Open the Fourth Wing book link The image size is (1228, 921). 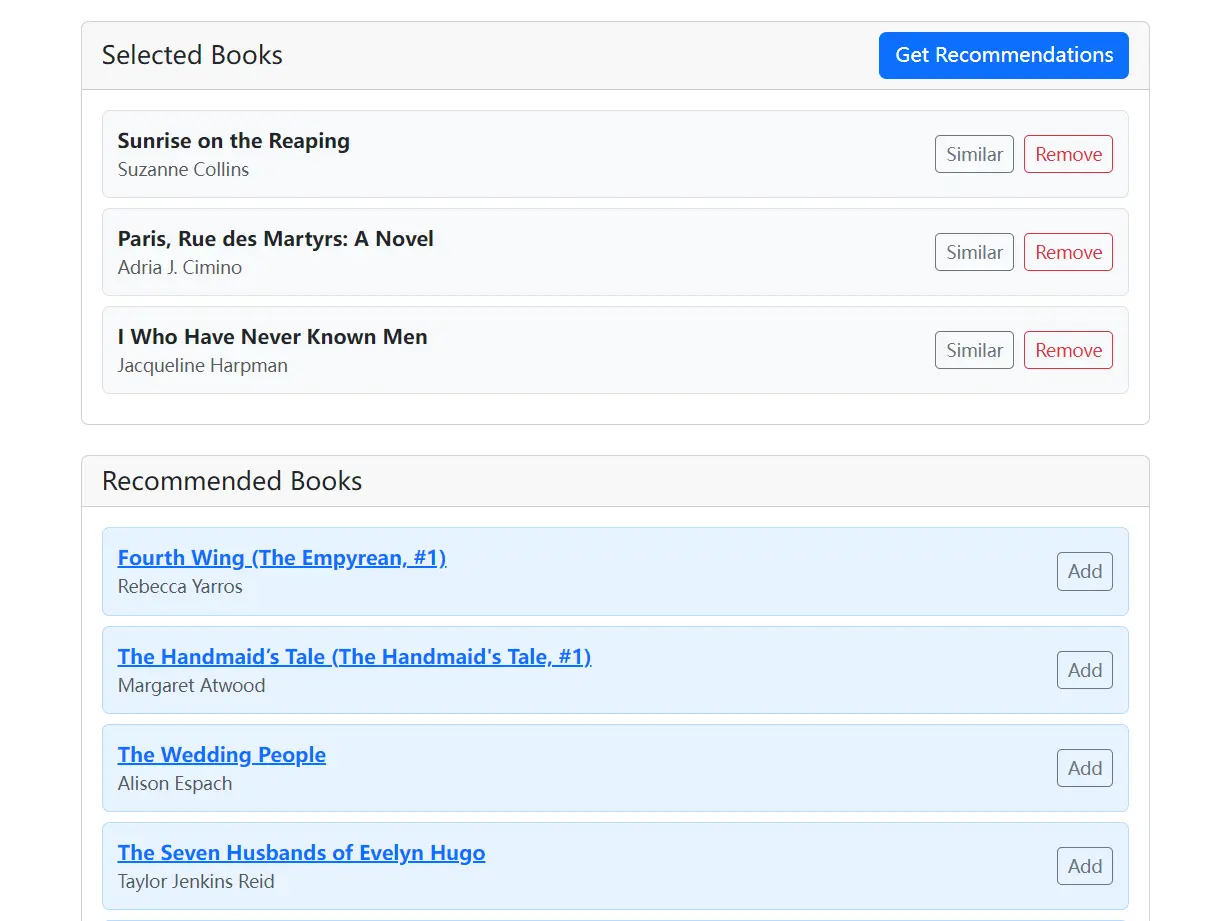pyautogui.click(x=281, y=557)
